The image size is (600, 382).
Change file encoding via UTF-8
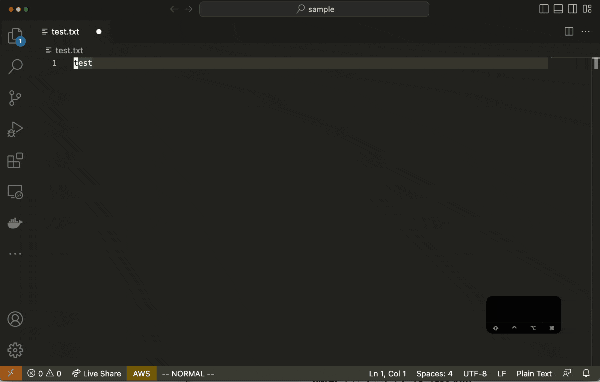[475, 374]
